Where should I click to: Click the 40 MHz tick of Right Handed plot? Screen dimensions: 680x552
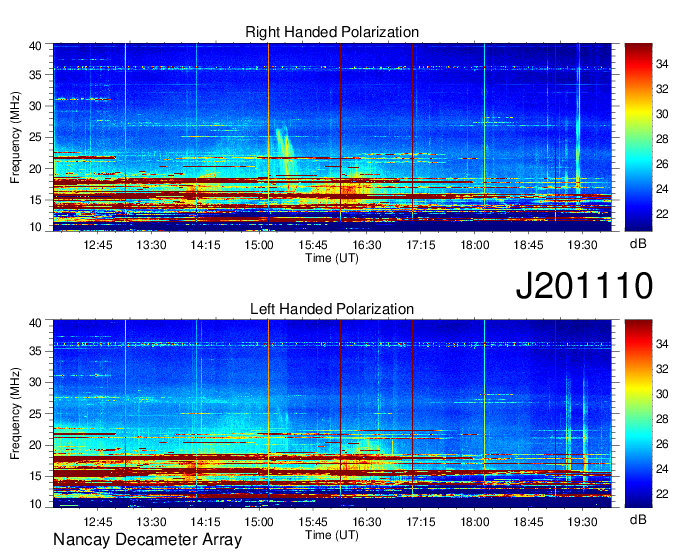(x=35, y=46)
